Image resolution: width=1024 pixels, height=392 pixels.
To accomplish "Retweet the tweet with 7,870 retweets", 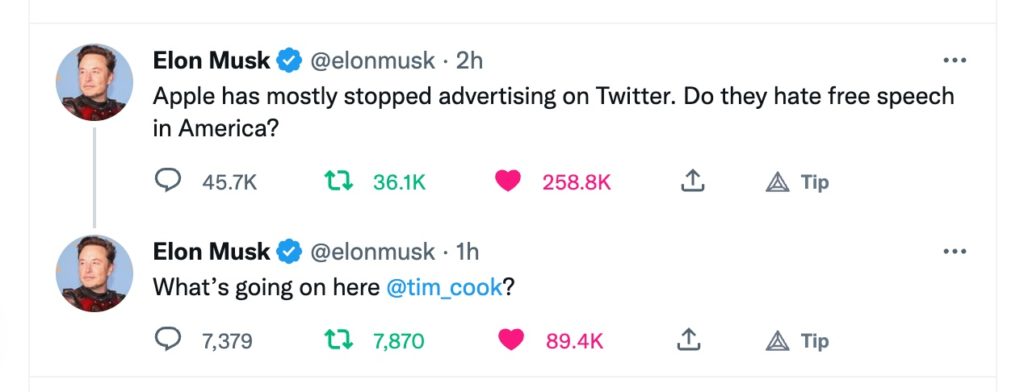I will tap(339, 340).
